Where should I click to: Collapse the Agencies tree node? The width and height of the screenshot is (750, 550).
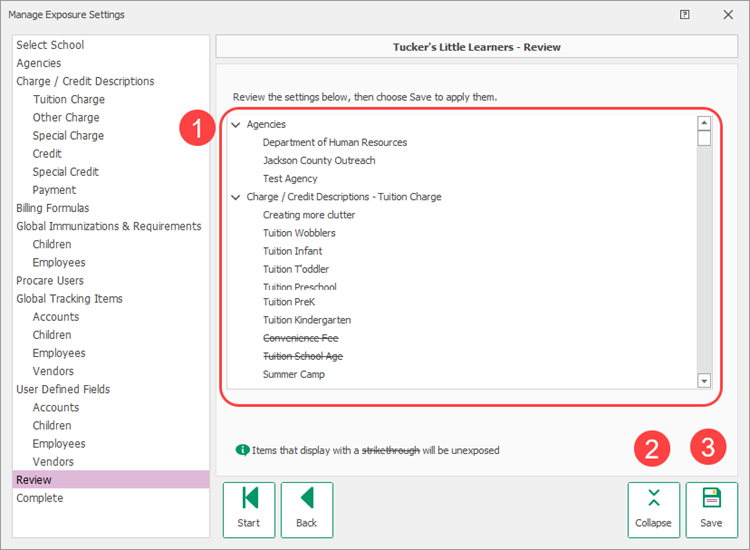(x=236, y=125)
